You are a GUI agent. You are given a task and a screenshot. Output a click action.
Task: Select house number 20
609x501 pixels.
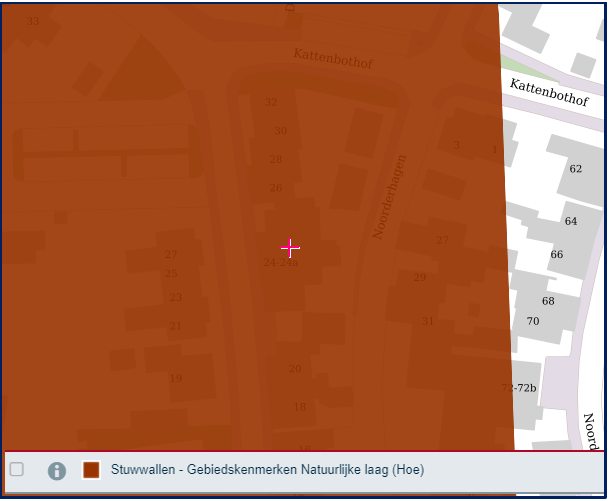295,369
